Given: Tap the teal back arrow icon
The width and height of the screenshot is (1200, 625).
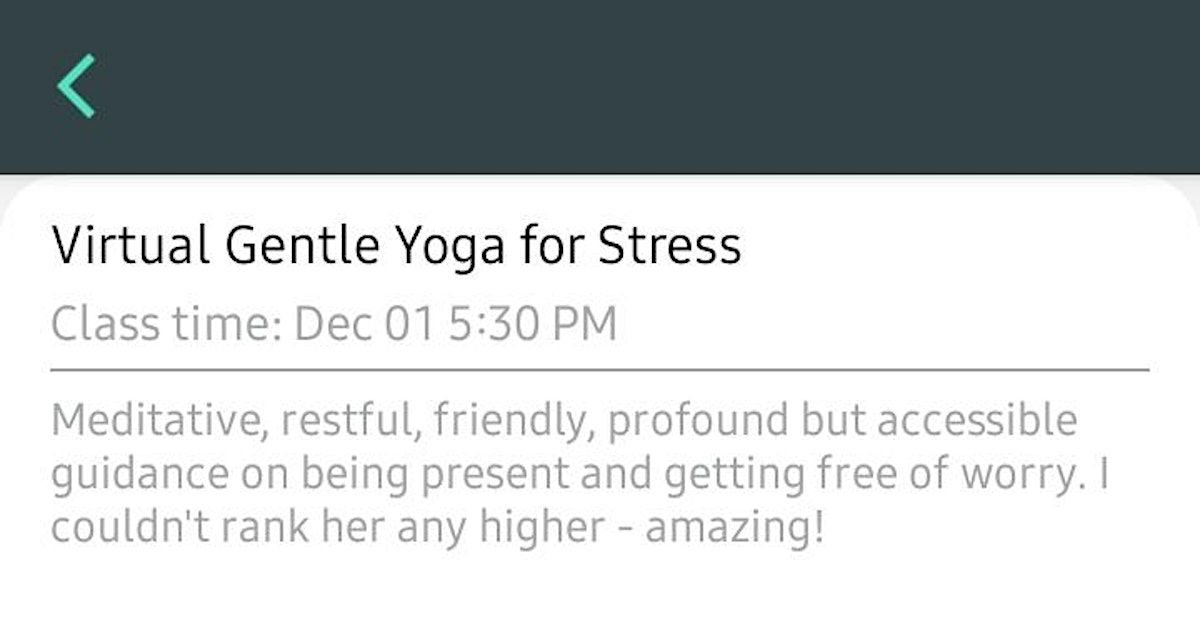Looking at the screenshot, I should [x=76, y=86].
